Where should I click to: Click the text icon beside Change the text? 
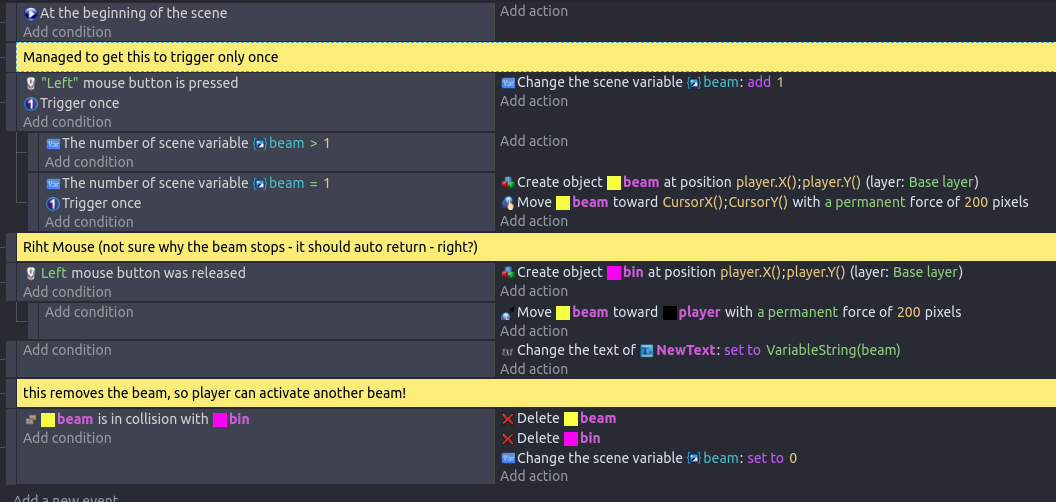point(508,350)
